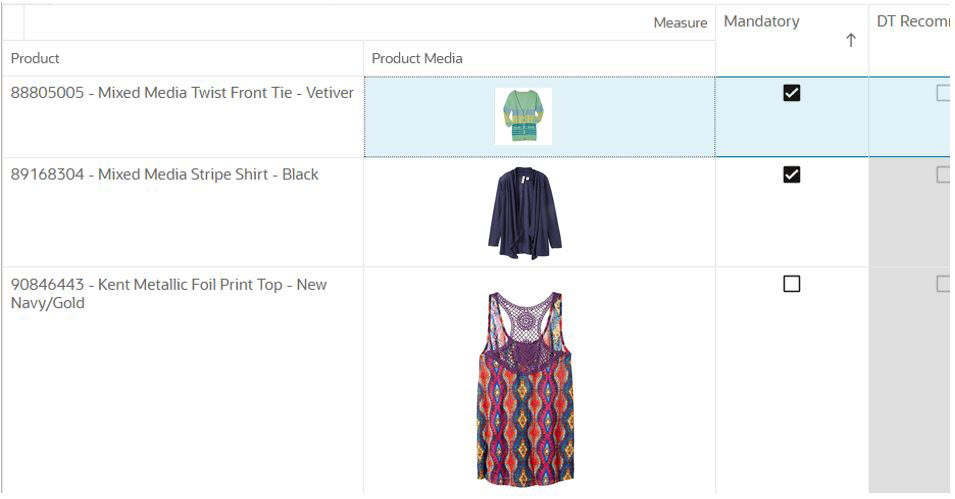Select the Mandatory column header
The image size is (955, 499).
pos(761,21)
